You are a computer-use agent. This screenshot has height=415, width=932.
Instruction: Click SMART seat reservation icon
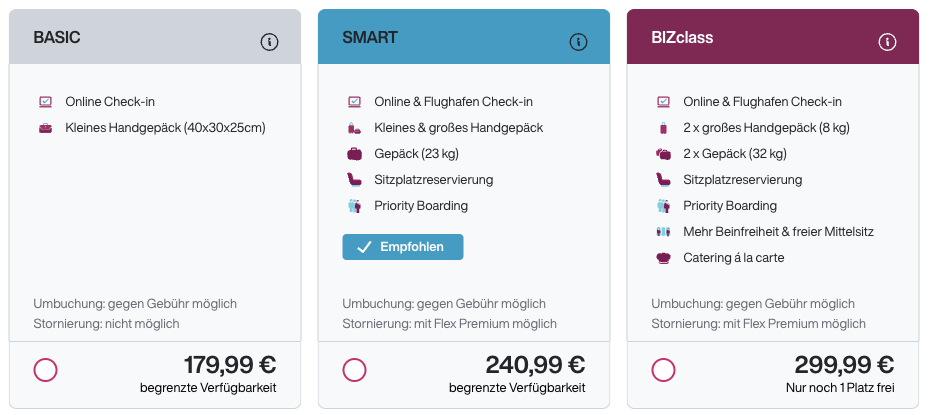click(354, 180)
